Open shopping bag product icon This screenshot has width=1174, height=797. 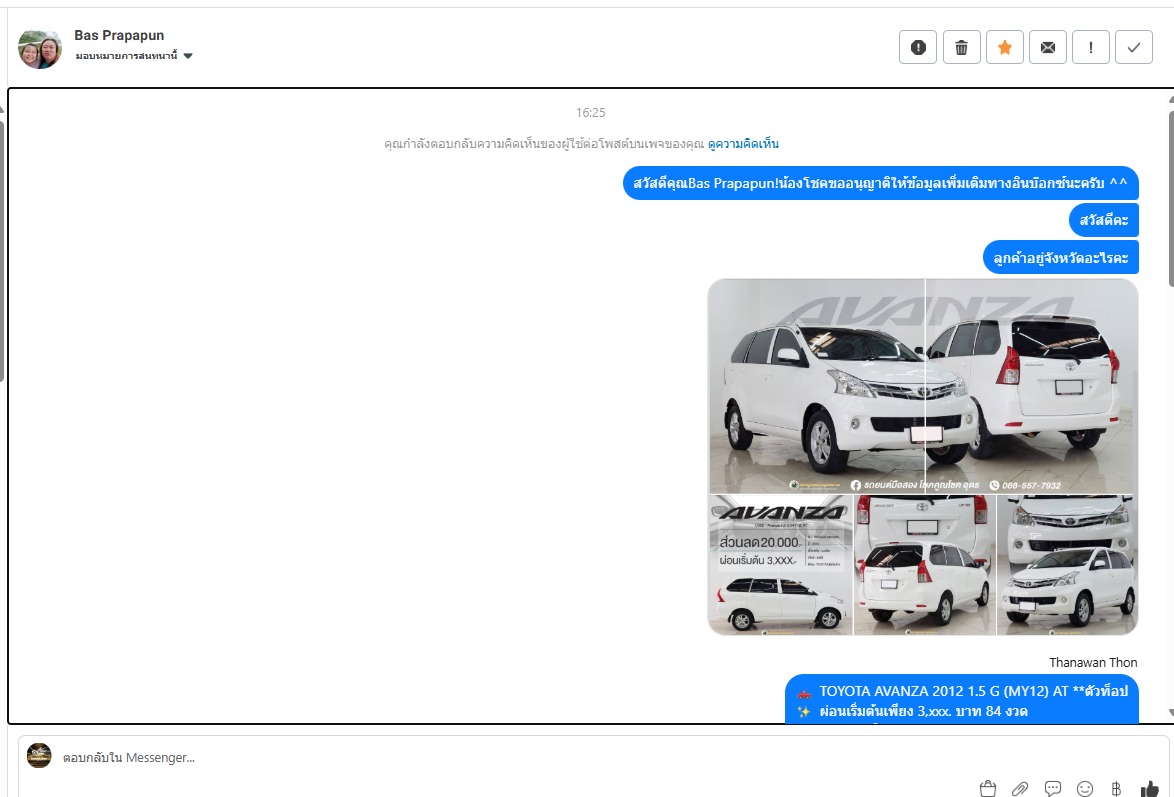tap(988, 788)
